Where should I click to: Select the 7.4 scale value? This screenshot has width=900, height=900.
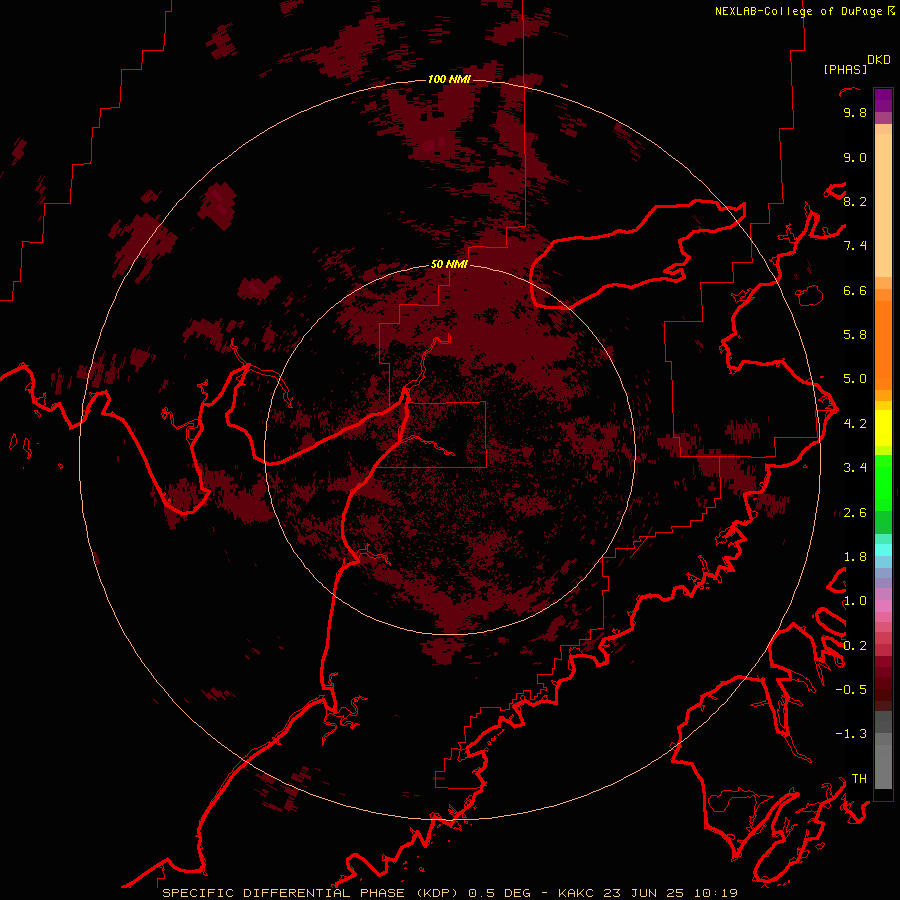[x=855, y=246]
